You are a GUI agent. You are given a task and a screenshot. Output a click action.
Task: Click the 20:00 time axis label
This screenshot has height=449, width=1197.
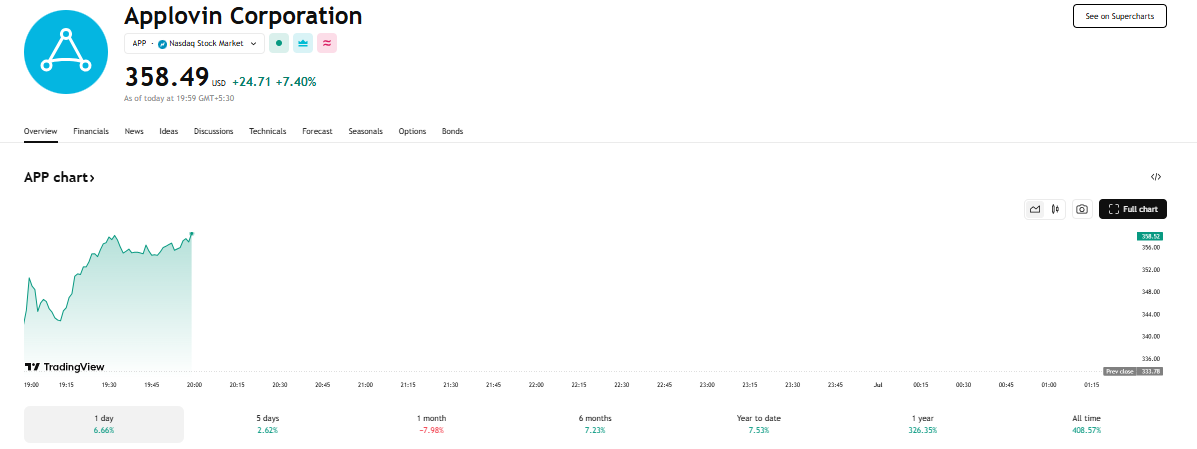194,385
